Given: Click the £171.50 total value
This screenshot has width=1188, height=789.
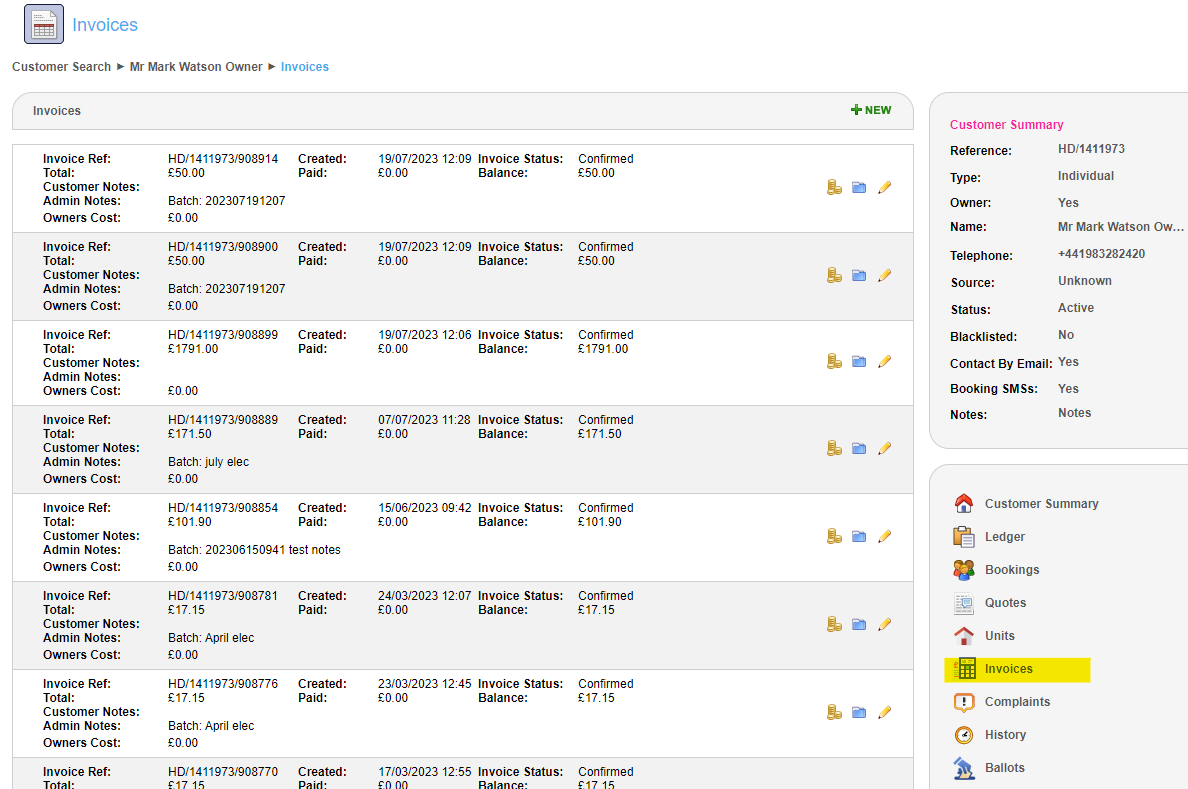Looking at the screenshot, I should click(x=189, y=434).
